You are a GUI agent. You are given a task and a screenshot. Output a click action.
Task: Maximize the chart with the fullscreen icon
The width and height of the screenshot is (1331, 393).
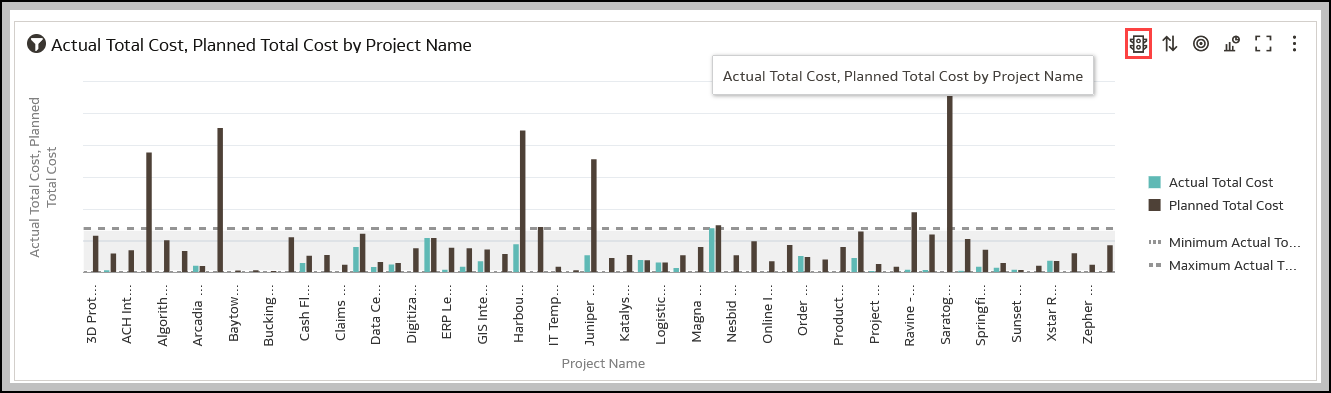pyautogui.click(x=1263, y=44)
